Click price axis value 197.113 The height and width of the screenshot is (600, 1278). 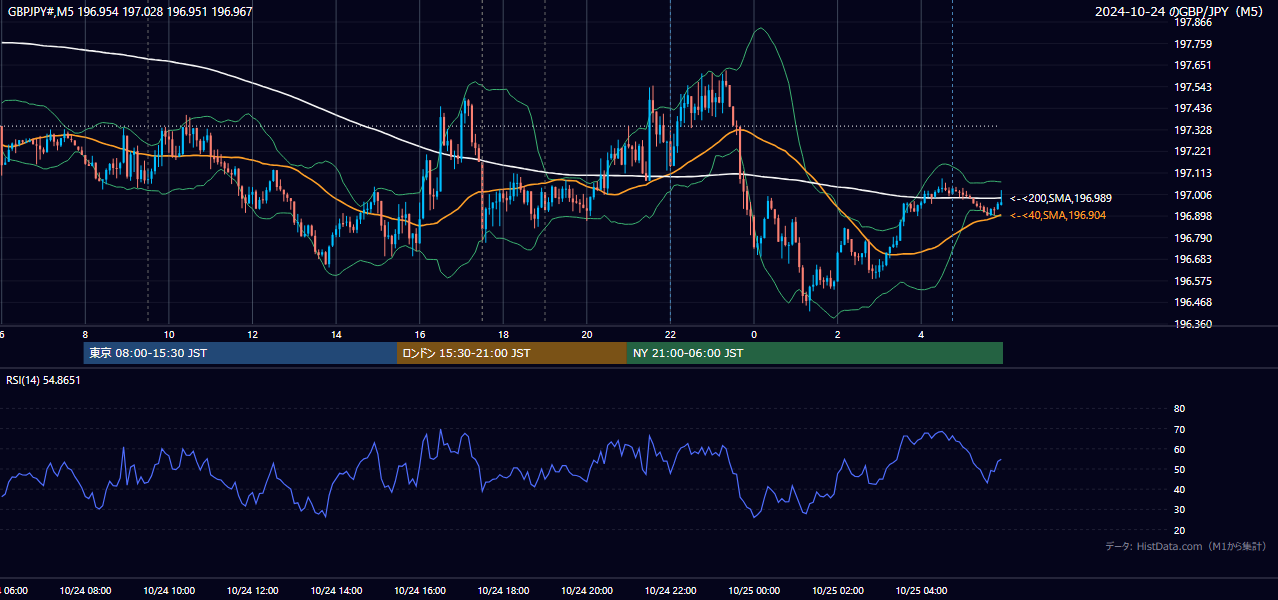[x=1194, y=173]
